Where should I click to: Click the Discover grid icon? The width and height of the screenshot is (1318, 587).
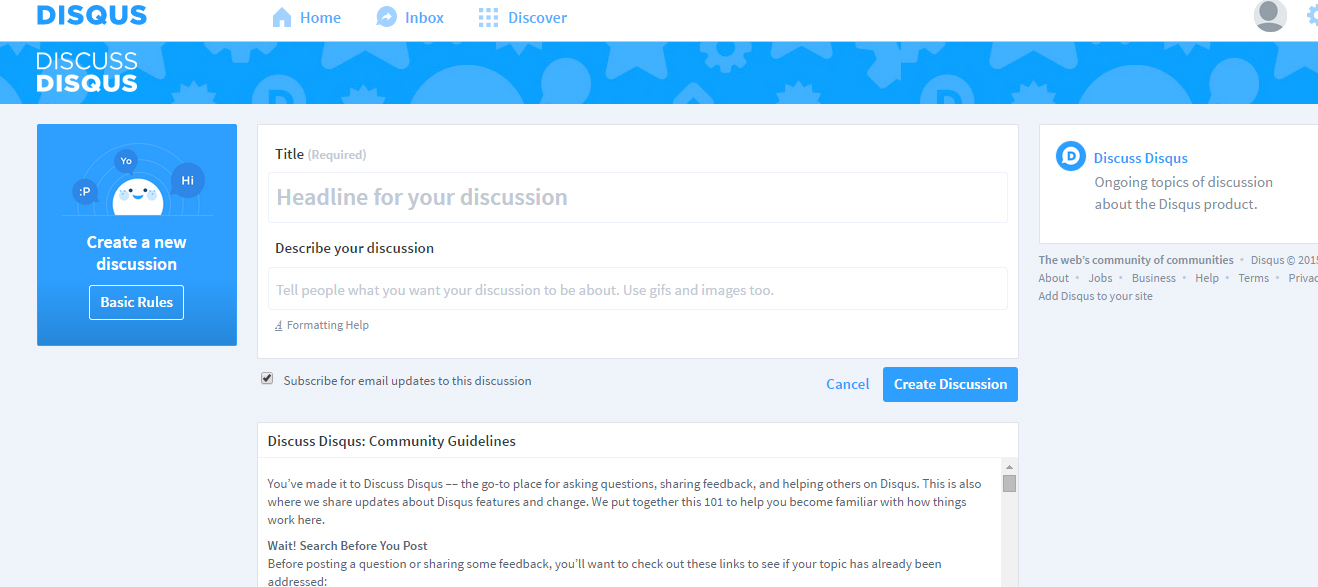tap(488, 17)
